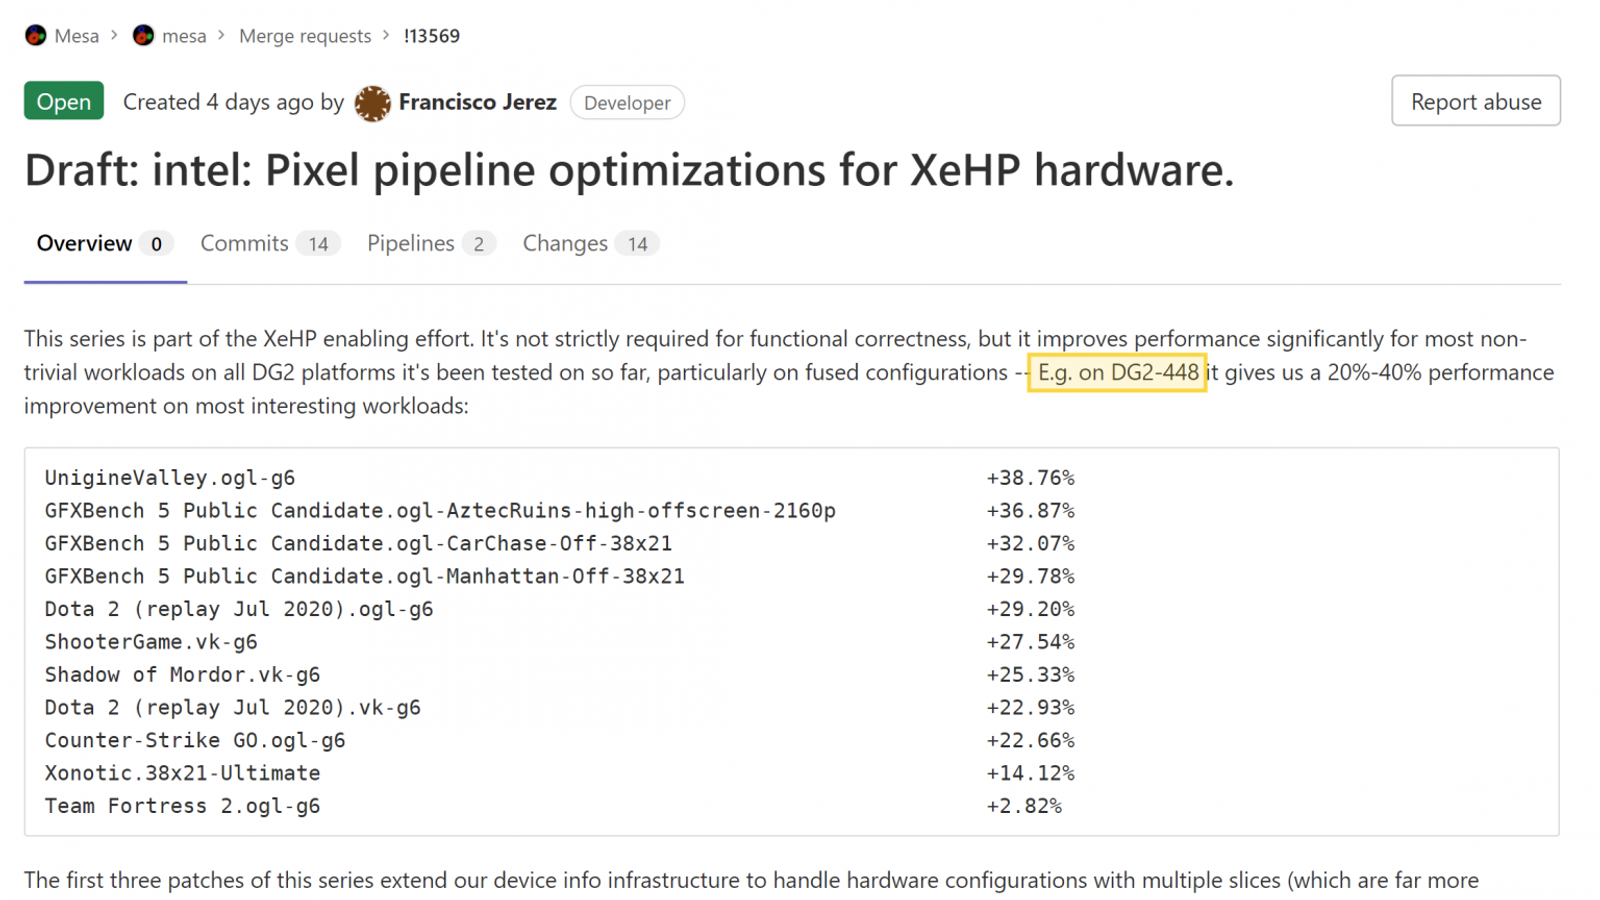Switch to the Overview tab
The height and width of the screenshot is (900, 1600).
coord(85,244)
